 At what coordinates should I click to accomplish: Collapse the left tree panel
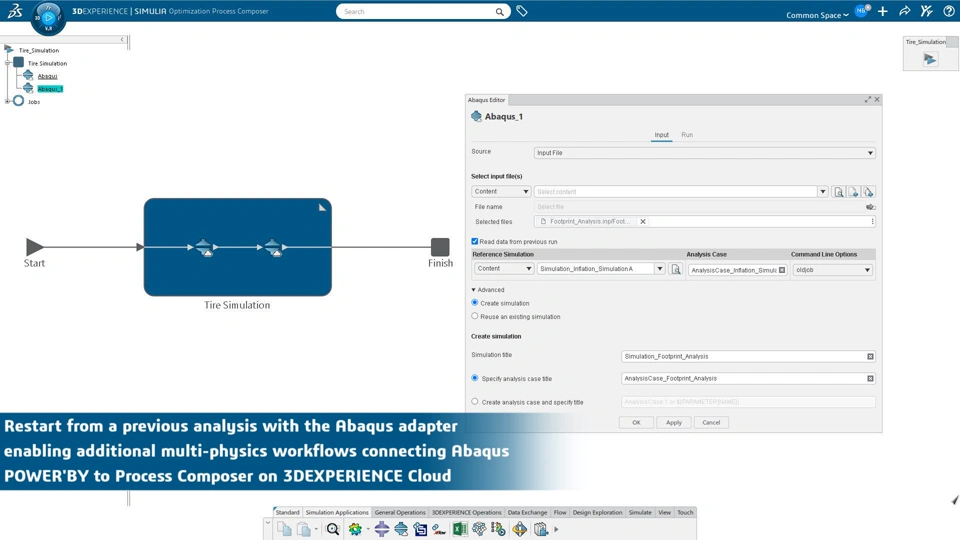pyautogui.click(x=122, y=40)
